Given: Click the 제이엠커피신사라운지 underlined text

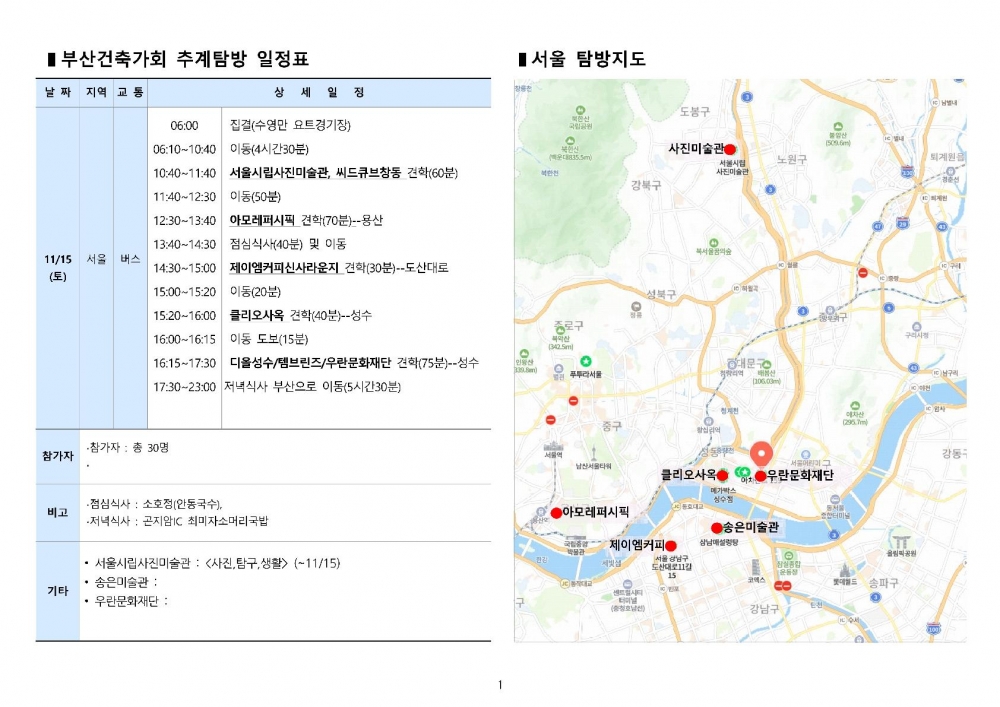Looking at the screenshot, I should (284, 268).
